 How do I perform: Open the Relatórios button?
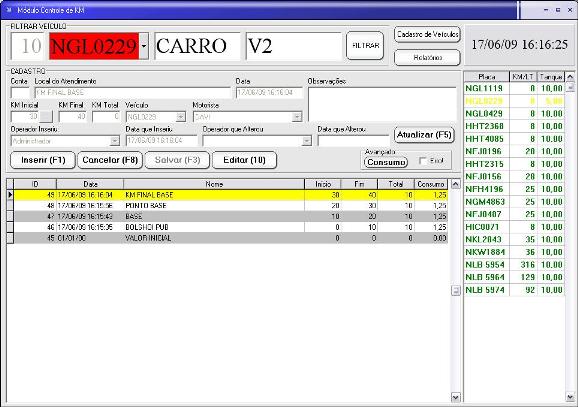pos(427,58)
